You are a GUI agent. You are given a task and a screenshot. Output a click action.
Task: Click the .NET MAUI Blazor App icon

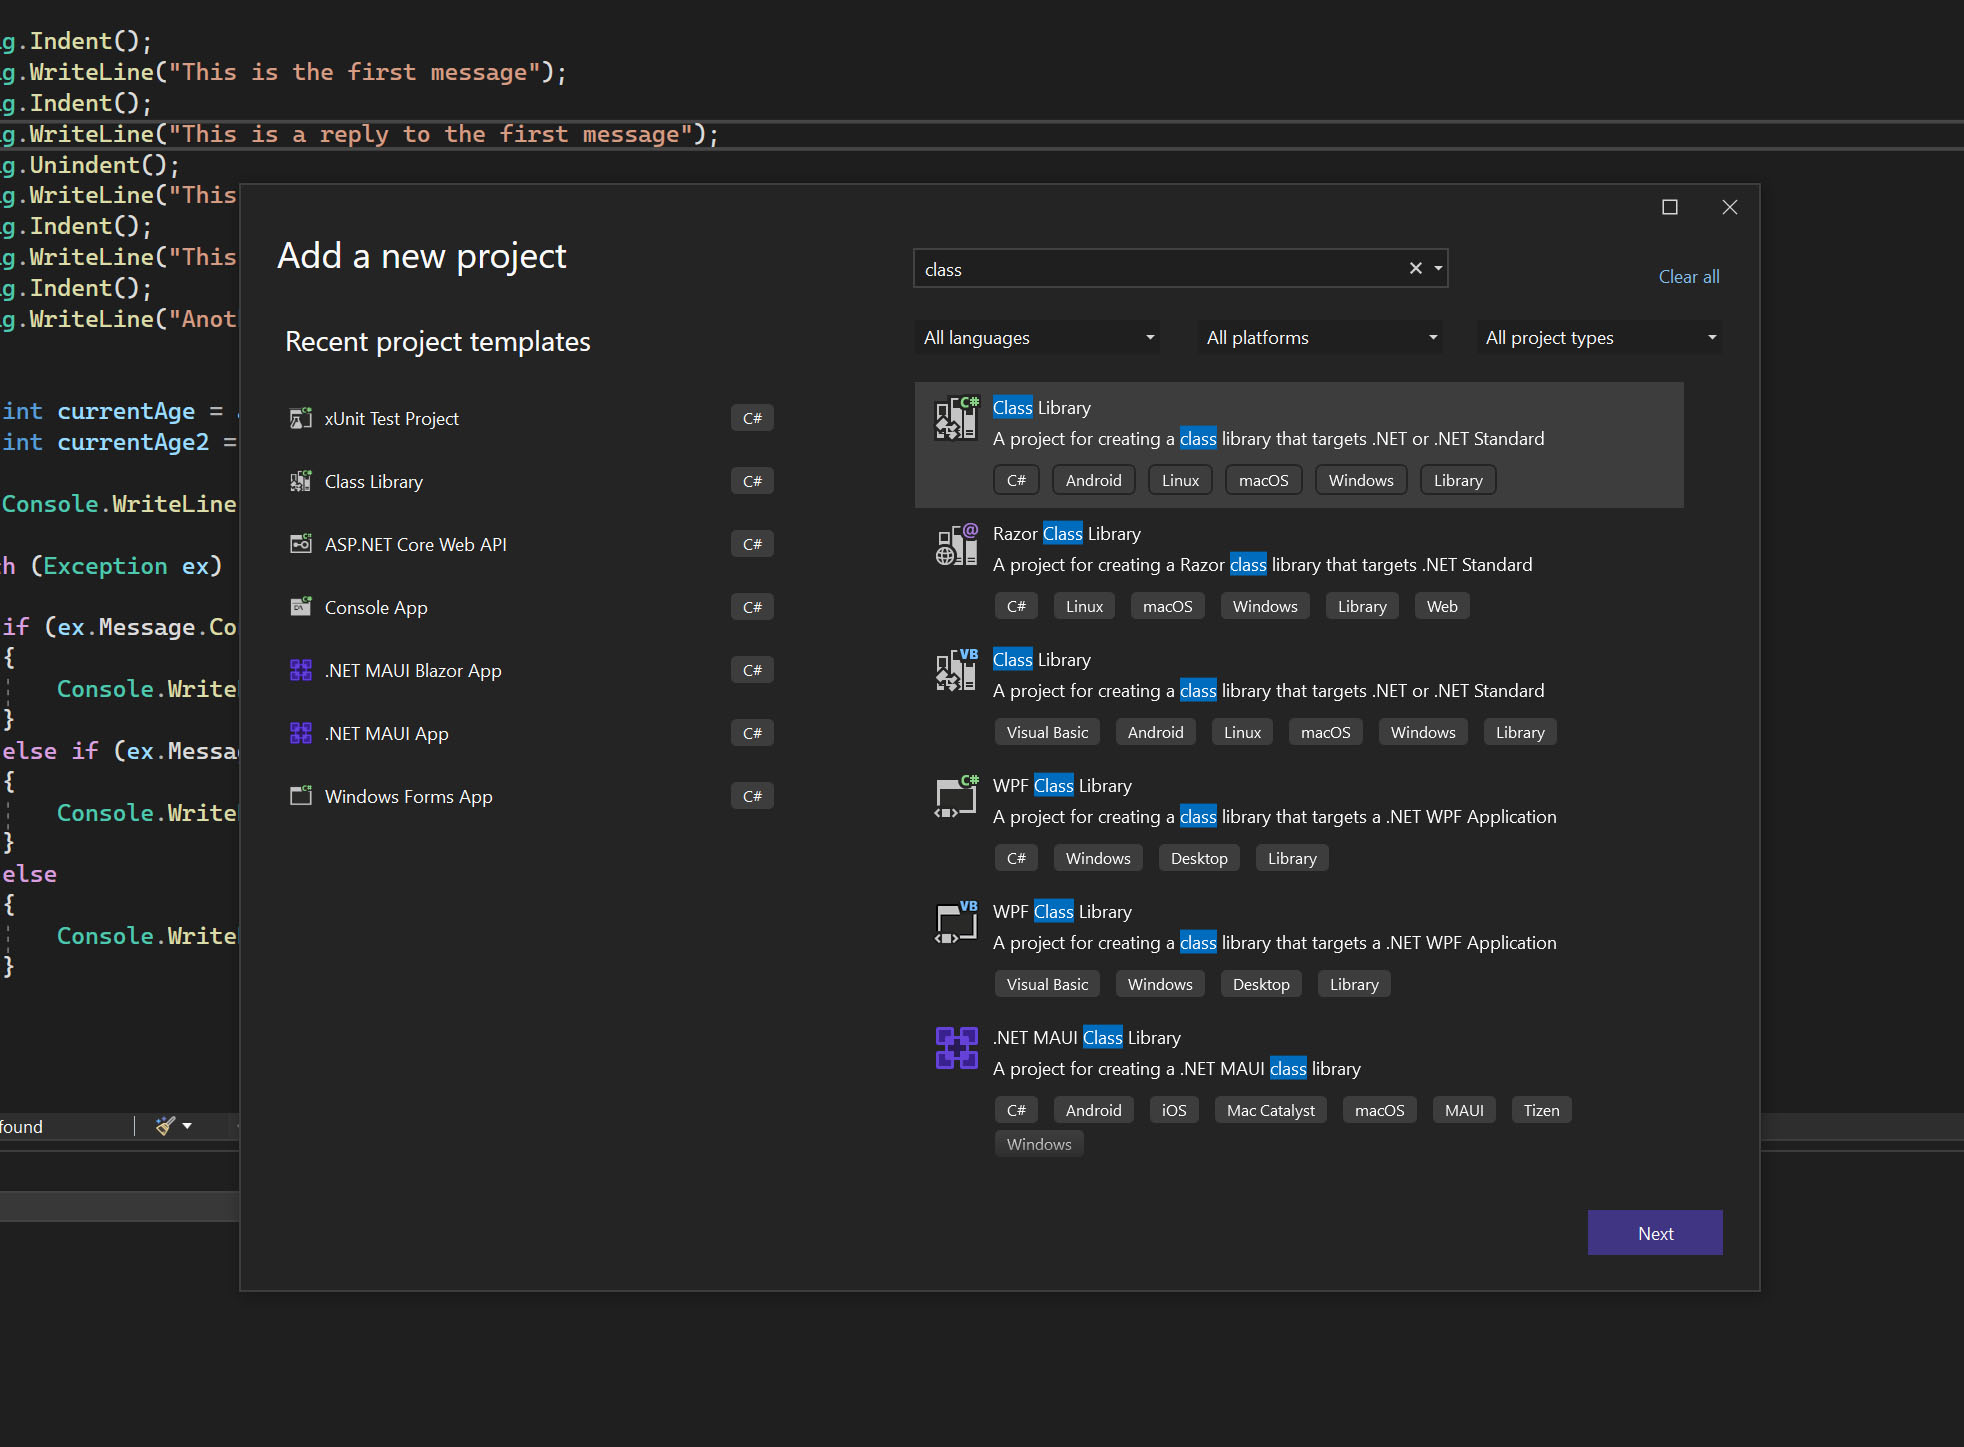click(x=300, y=670)
